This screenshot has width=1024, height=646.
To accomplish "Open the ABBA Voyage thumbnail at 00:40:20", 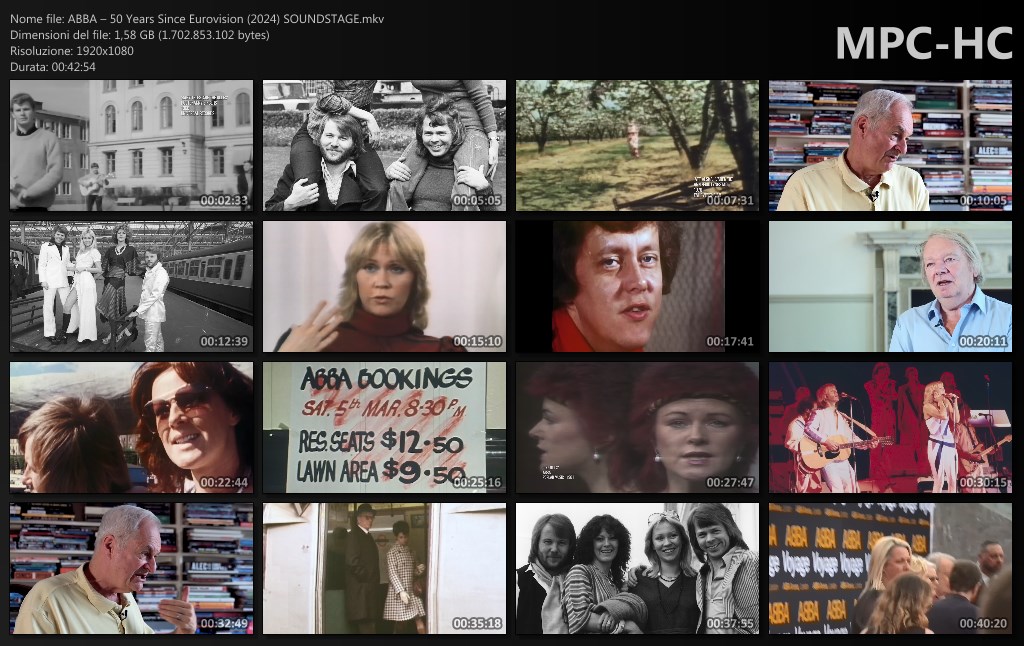I will pos(890,568).
